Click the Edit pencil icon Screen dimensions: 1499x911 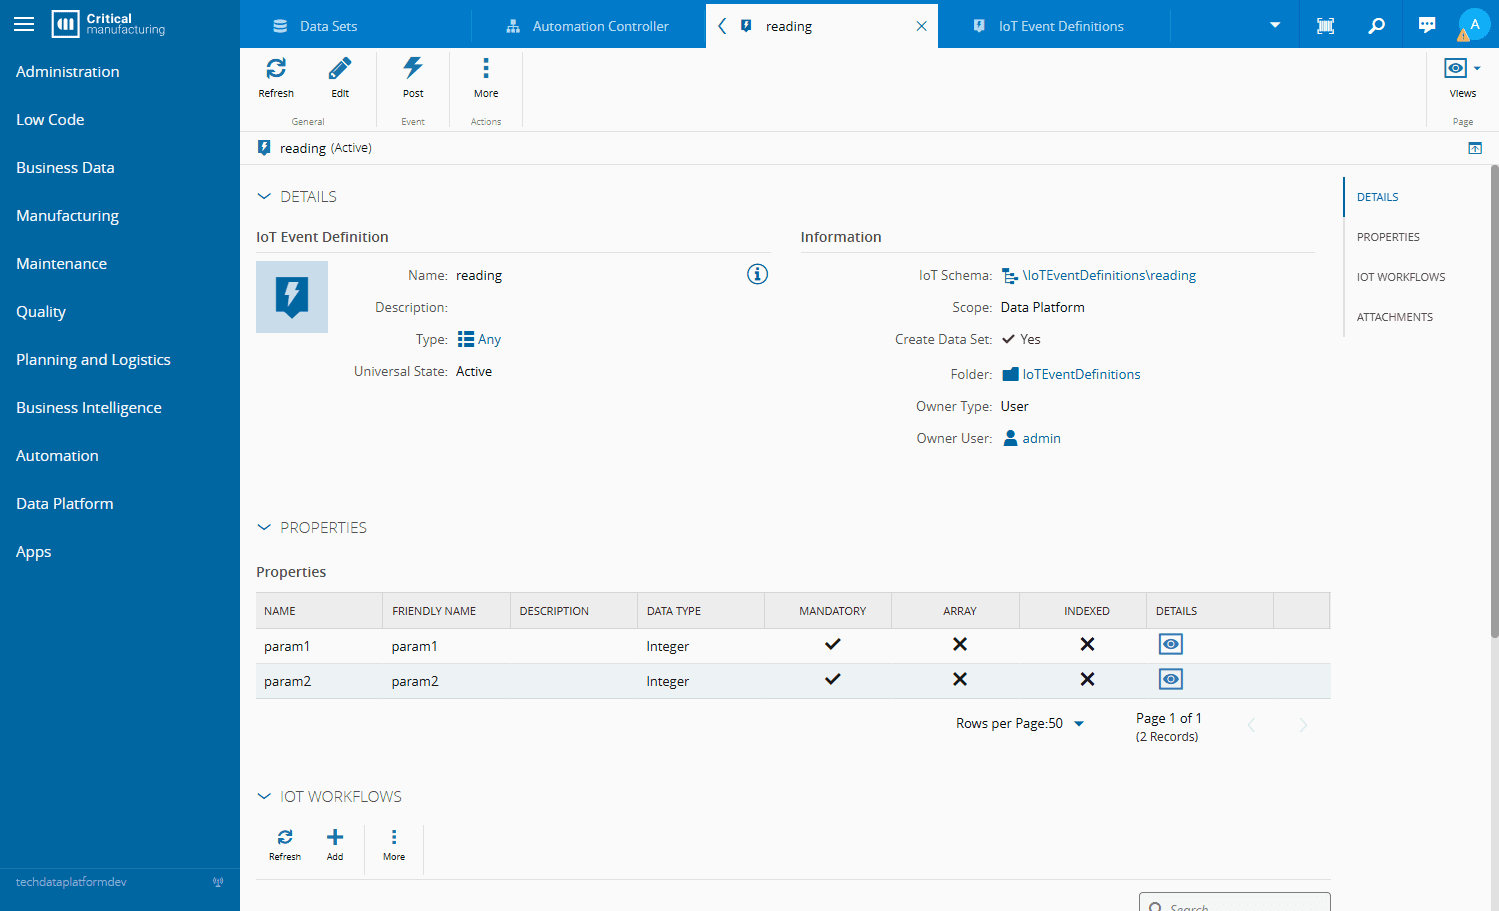340,69
